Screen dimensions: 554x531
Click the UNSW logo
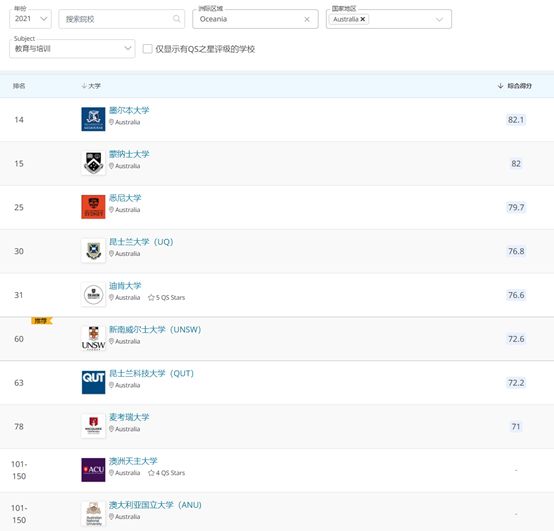click(93, 338)
